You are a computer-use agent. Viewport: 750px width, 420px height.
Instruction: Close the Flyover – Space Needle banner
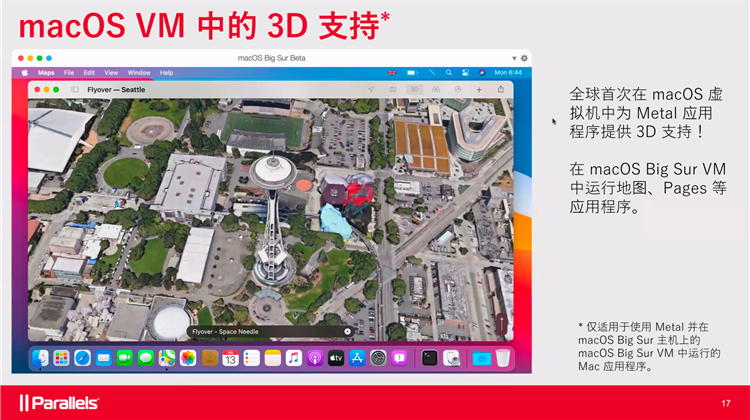[x=347, y=332]
